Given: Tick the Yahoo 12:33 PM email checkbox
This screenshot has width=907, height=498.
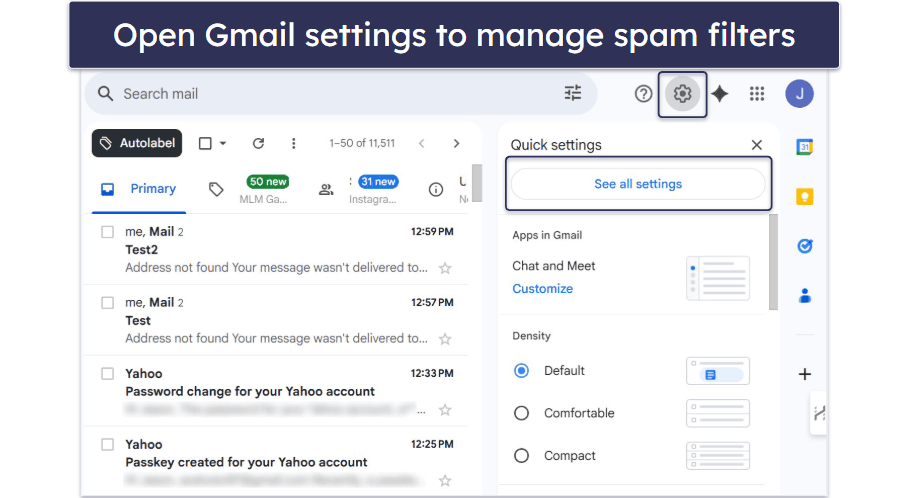Looking at the screenshot, I should (x=108, y=374).
